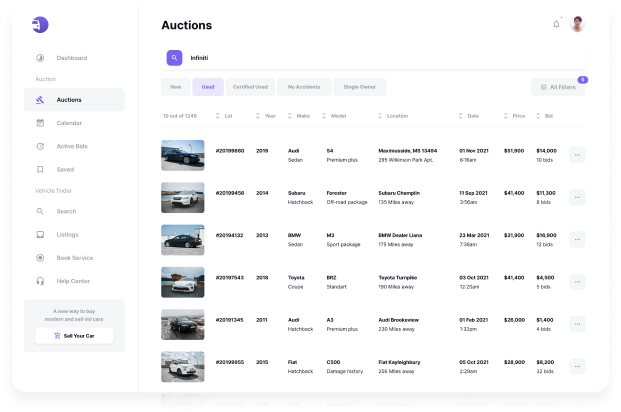Click the Auctions gavel icon

tap(40, 100)
